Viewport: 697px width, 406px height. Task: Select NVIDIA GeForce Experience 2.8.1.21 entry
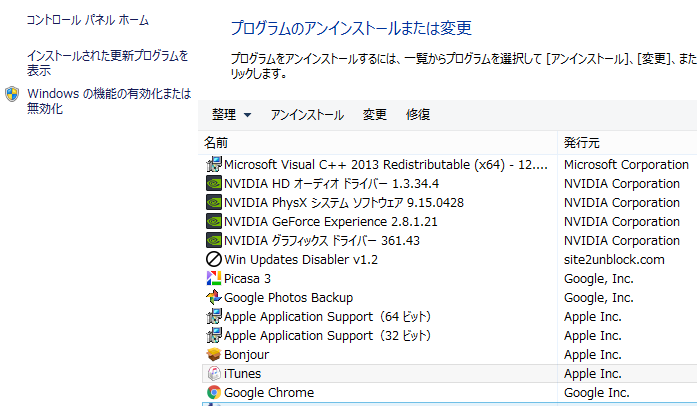[331, 221]
